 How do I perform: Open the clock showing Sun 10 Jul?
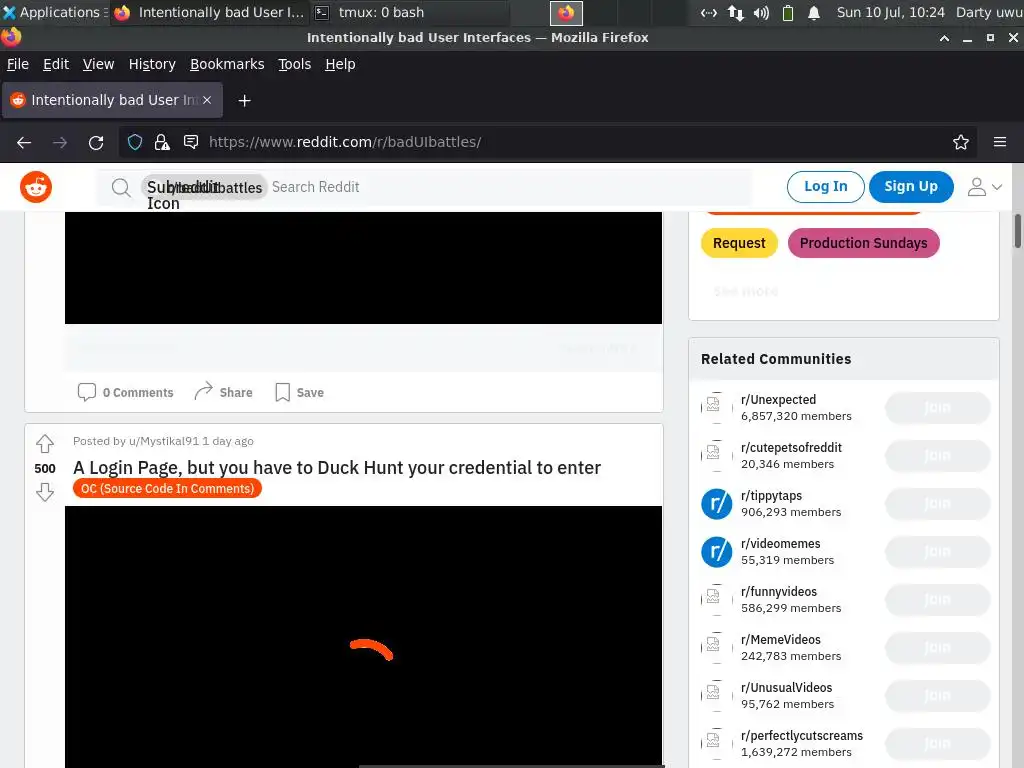890,12
